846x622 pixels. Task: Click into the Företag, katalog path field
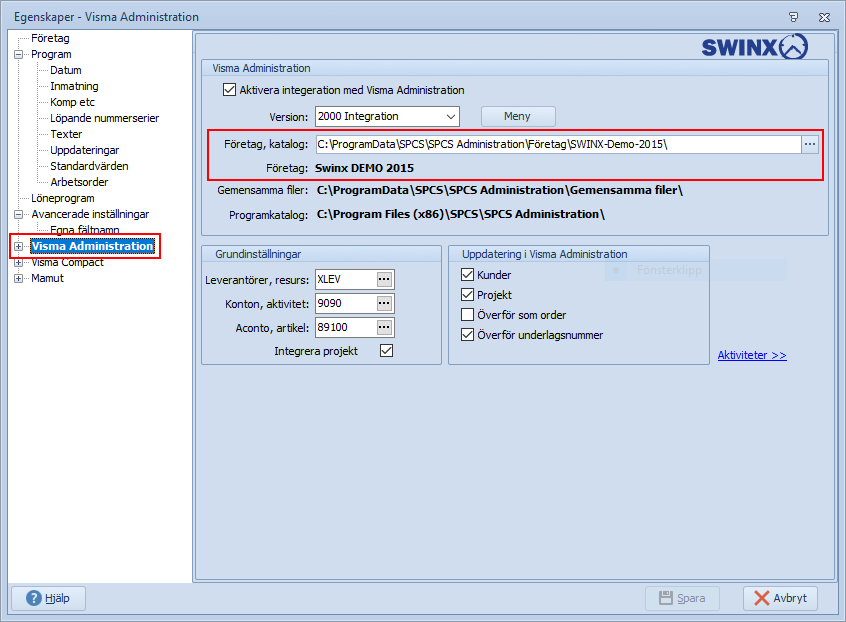558,144
